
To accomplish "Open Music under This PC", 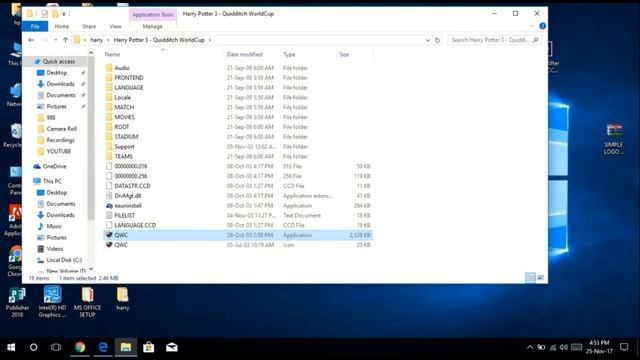I will point(54,226).
